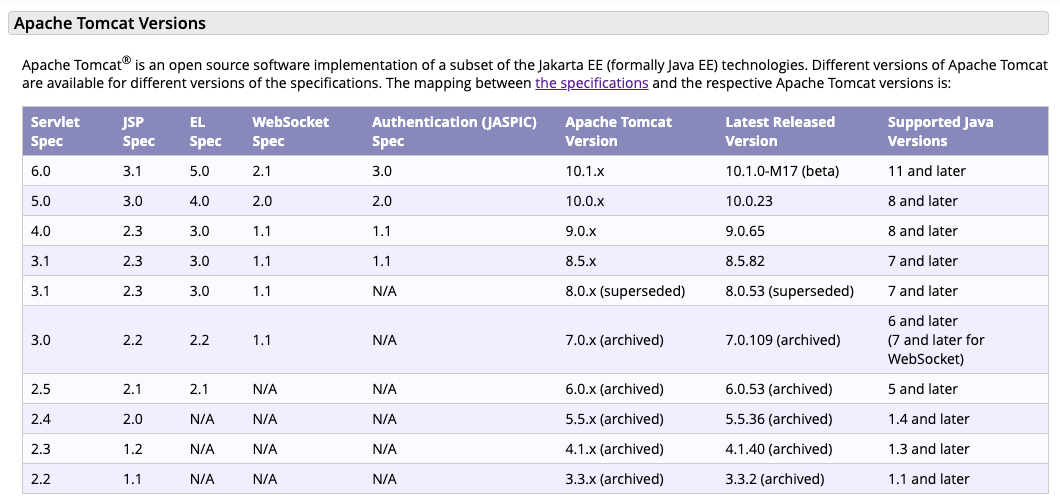
Task: Click Authentication (JASPIC) Spec header
Action: [454, 131]
